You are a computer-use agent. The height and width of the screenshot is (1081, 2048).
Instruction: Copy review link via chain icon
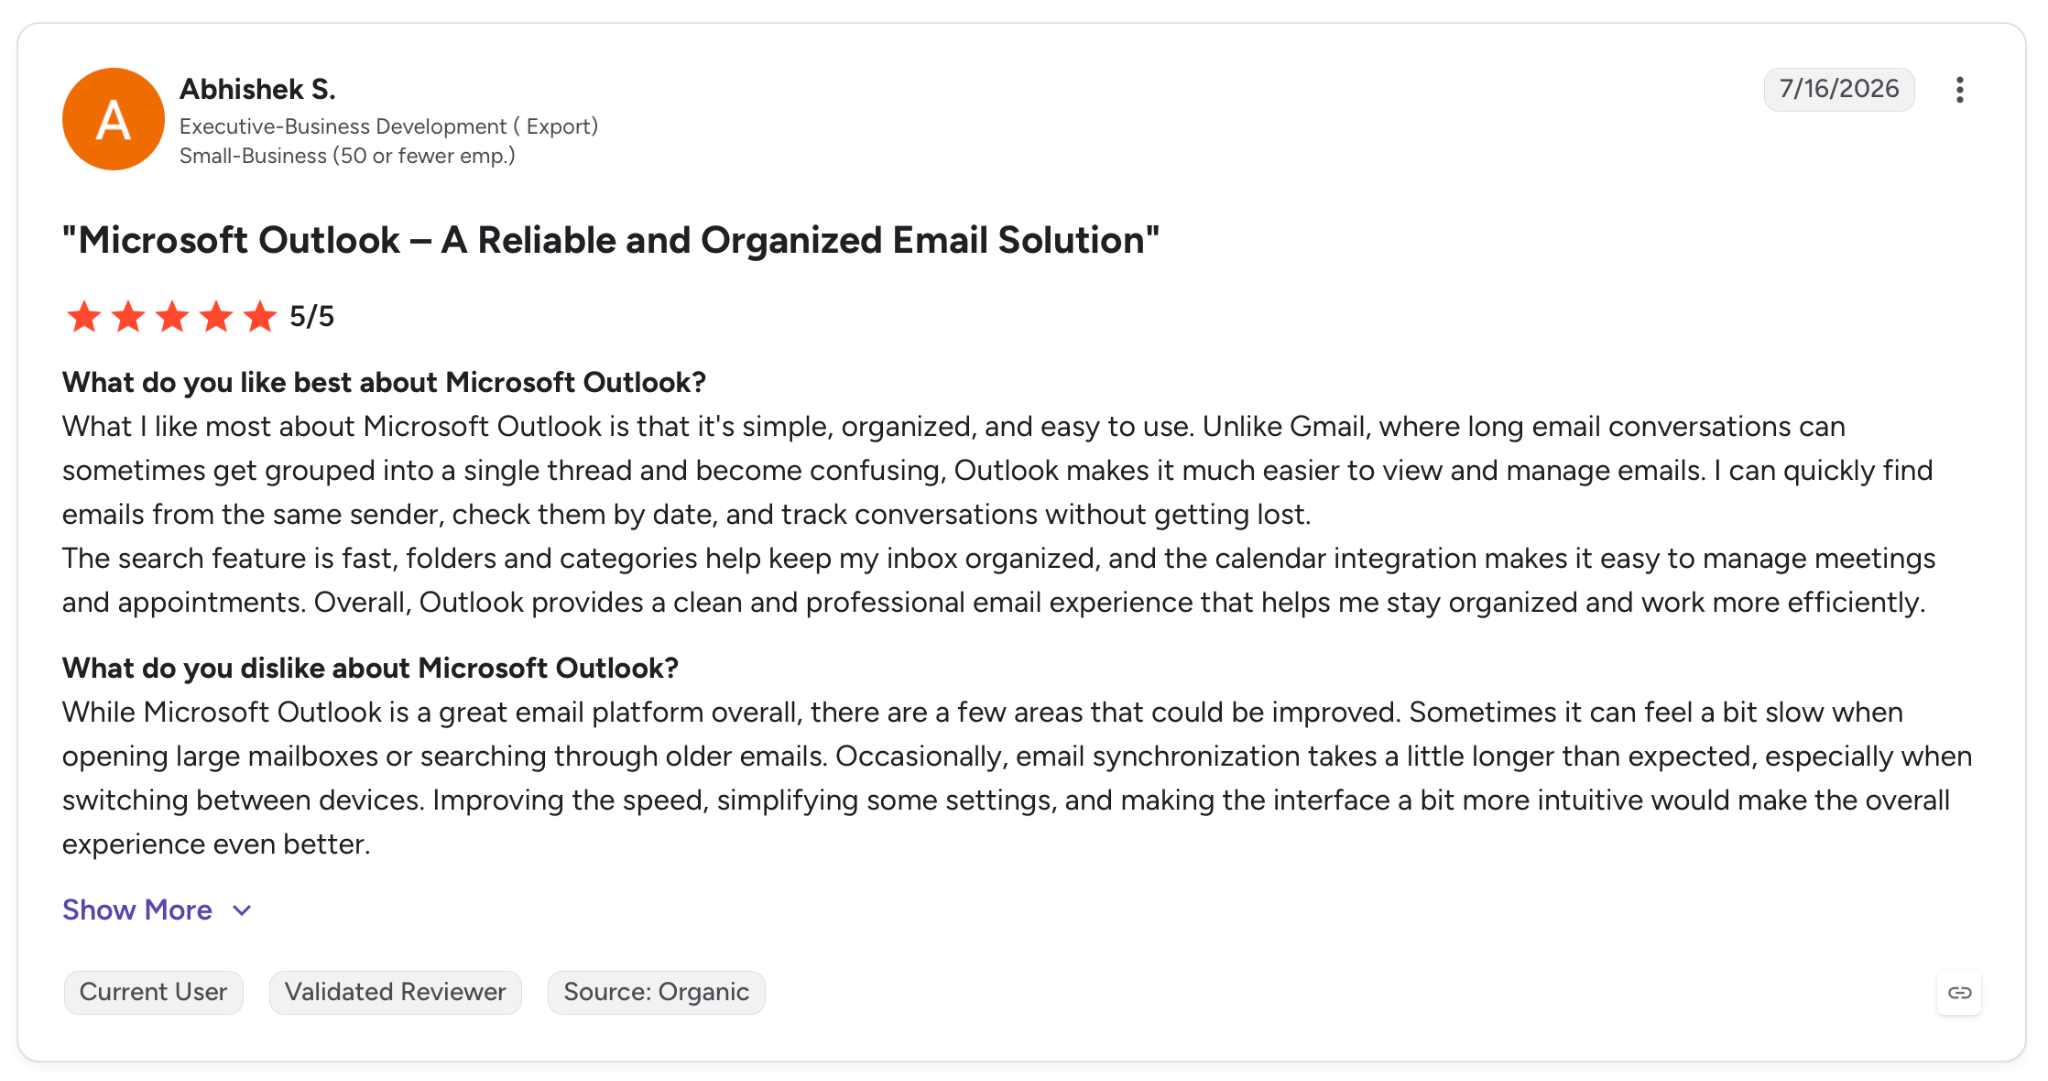(x=1959, y=993)
